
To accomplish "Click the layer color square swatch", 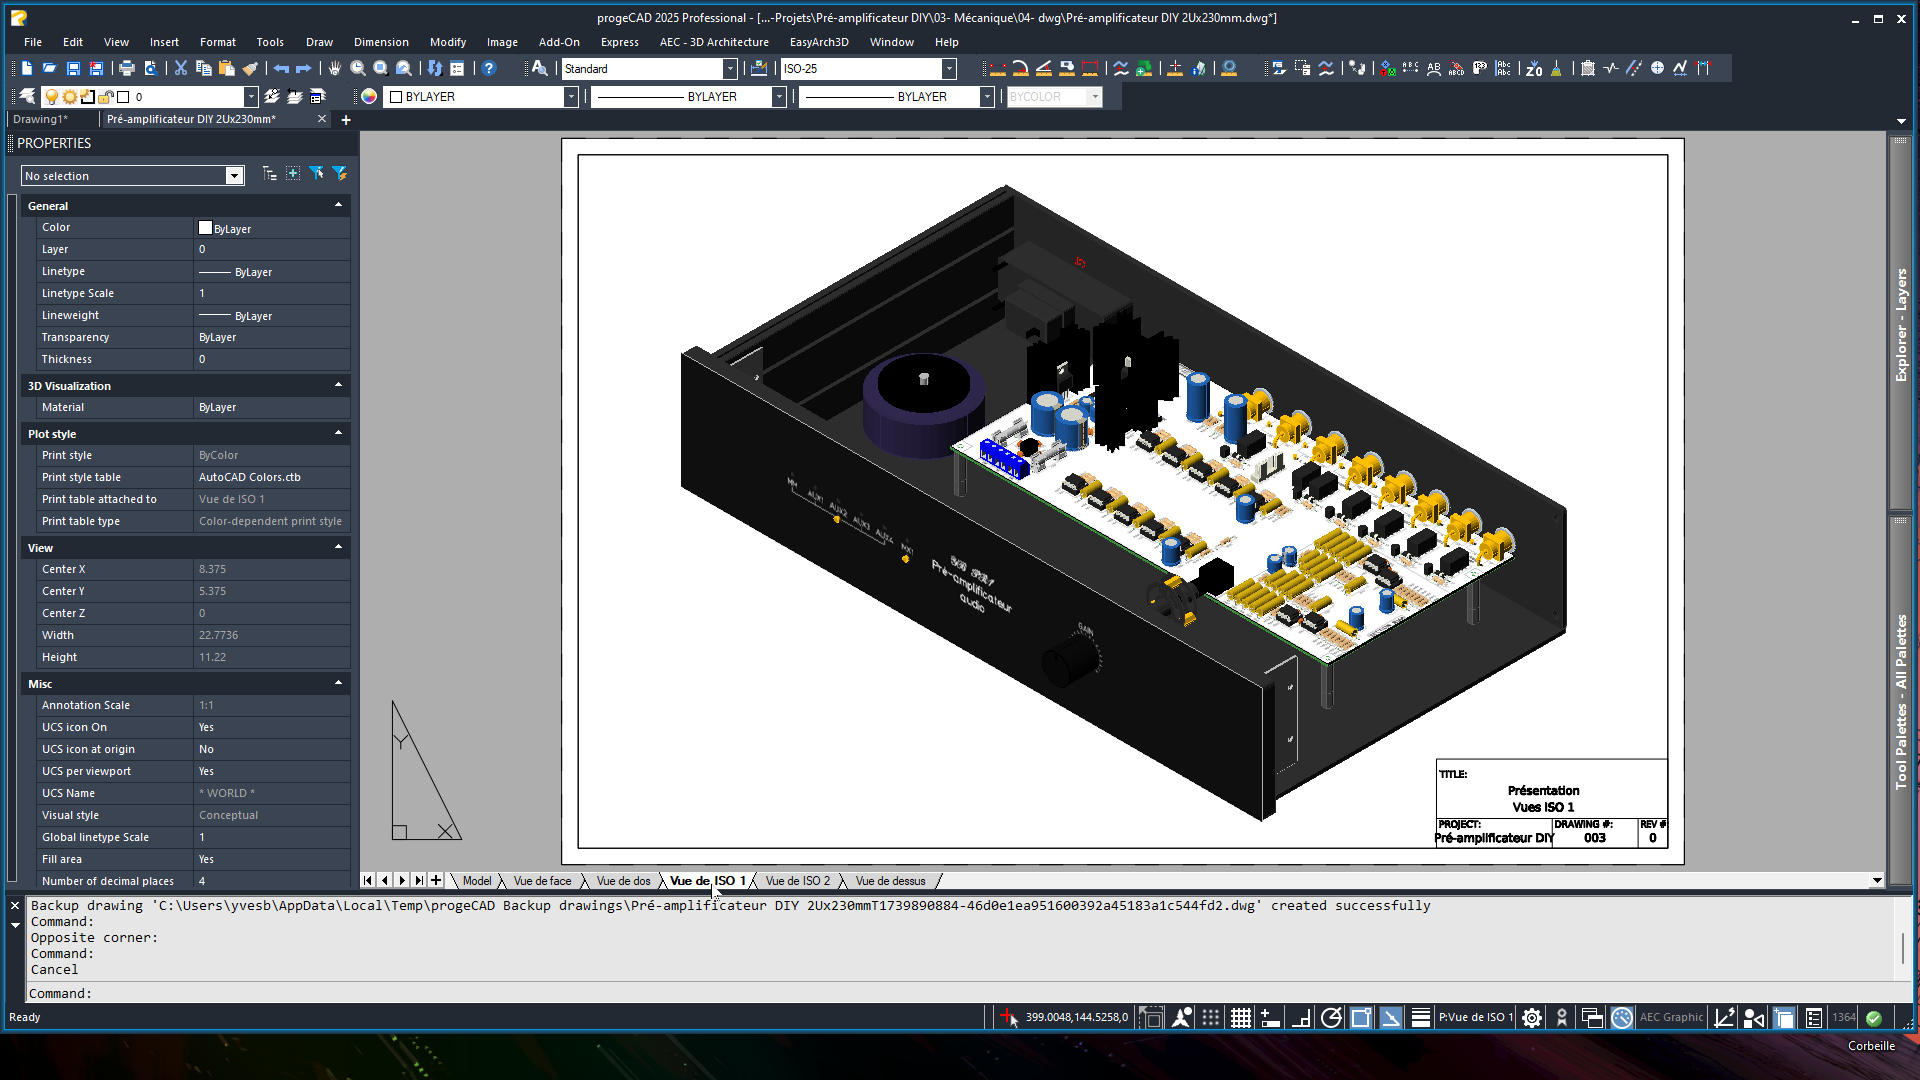I will (x=124, y=97).
